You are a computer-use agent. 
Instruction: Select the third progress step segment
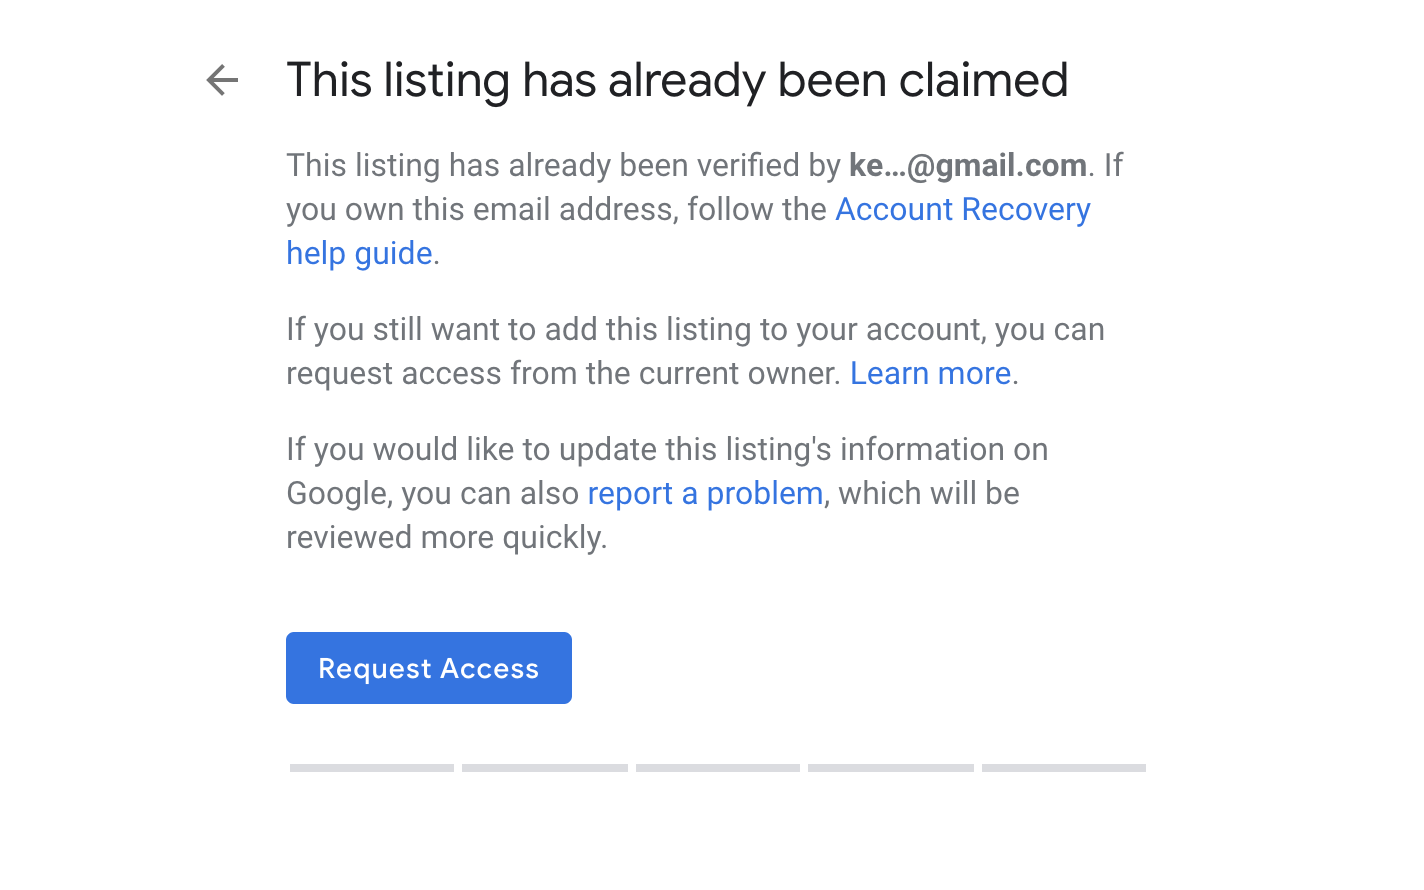(x=718, y=768)
